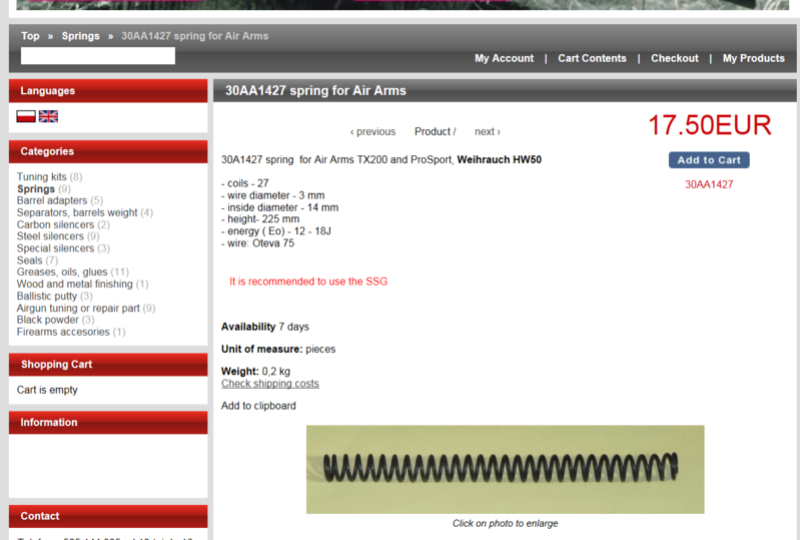Open Cart Contents page
800x540 pixels.
pyautogui.click(x=592, y=58)
